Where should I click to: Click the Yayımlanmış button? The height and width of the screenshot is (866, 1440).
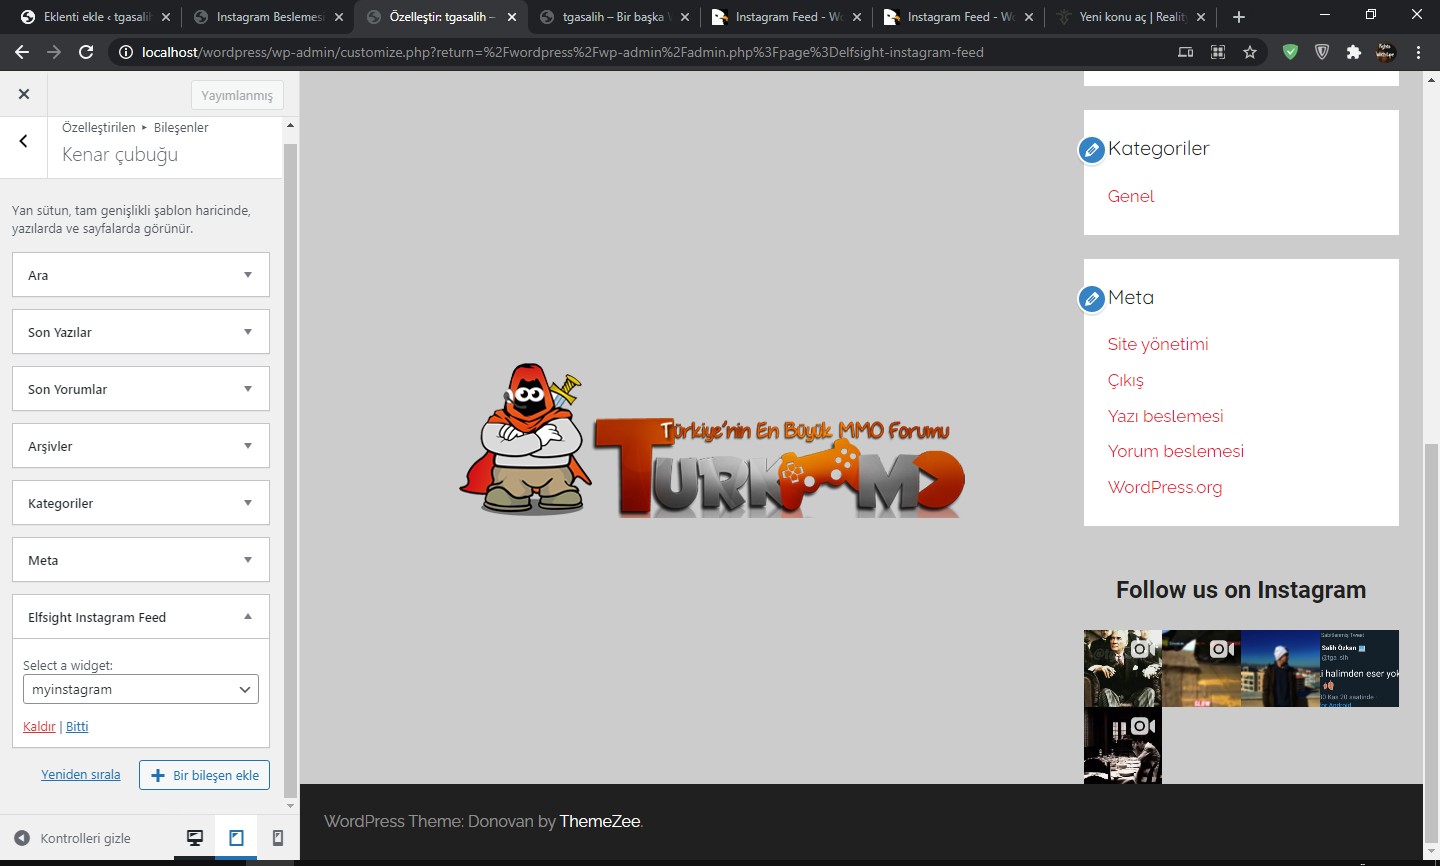[x=237, y=95]
